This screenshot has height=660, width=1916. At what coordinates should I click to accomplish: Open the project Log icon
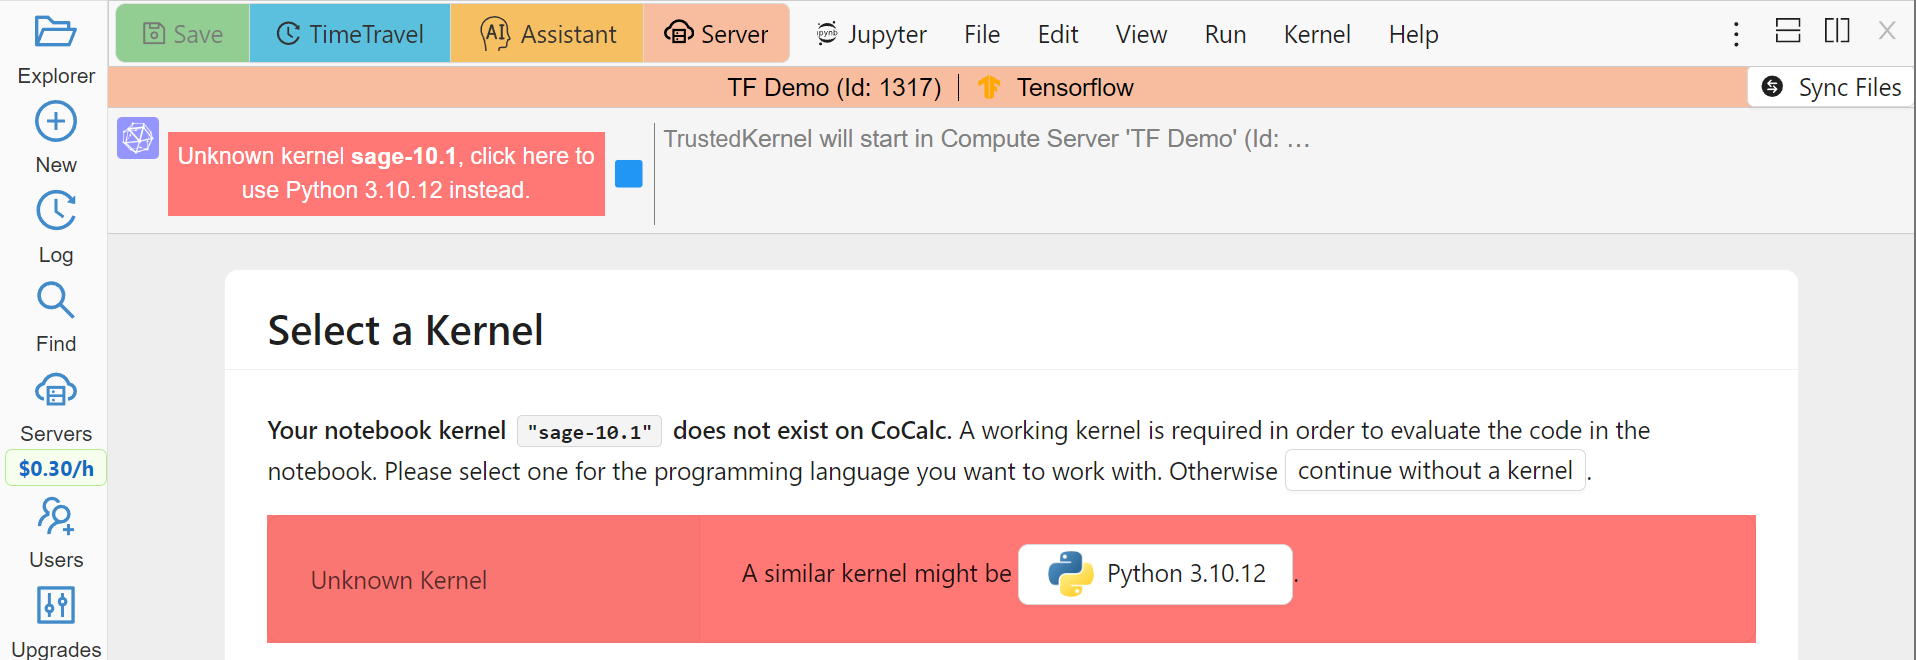[x=56, y=211]
